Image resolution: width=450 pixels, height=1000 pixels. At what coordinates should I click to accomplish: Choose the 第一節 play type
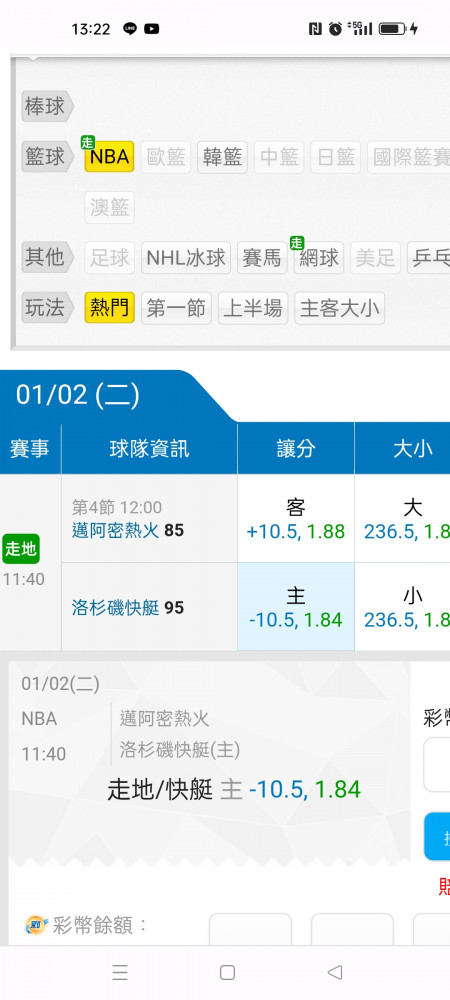tap(177, 308)
